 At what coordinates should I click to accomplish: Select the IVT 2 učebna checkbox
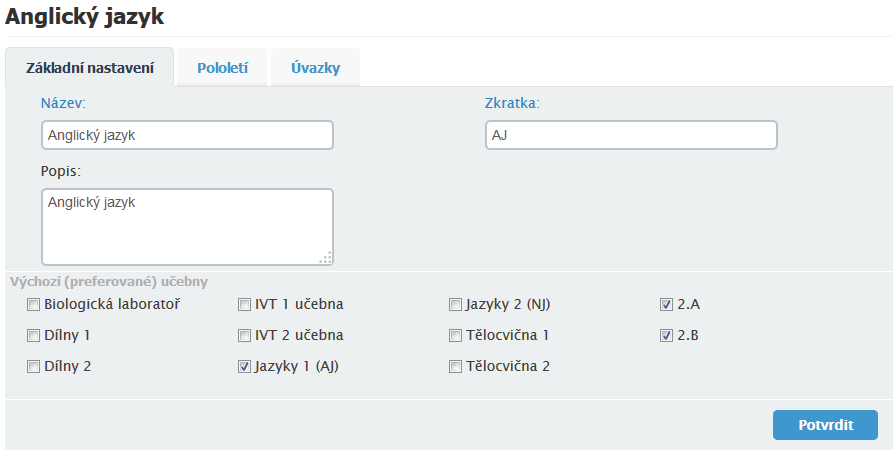click(245, 335)
